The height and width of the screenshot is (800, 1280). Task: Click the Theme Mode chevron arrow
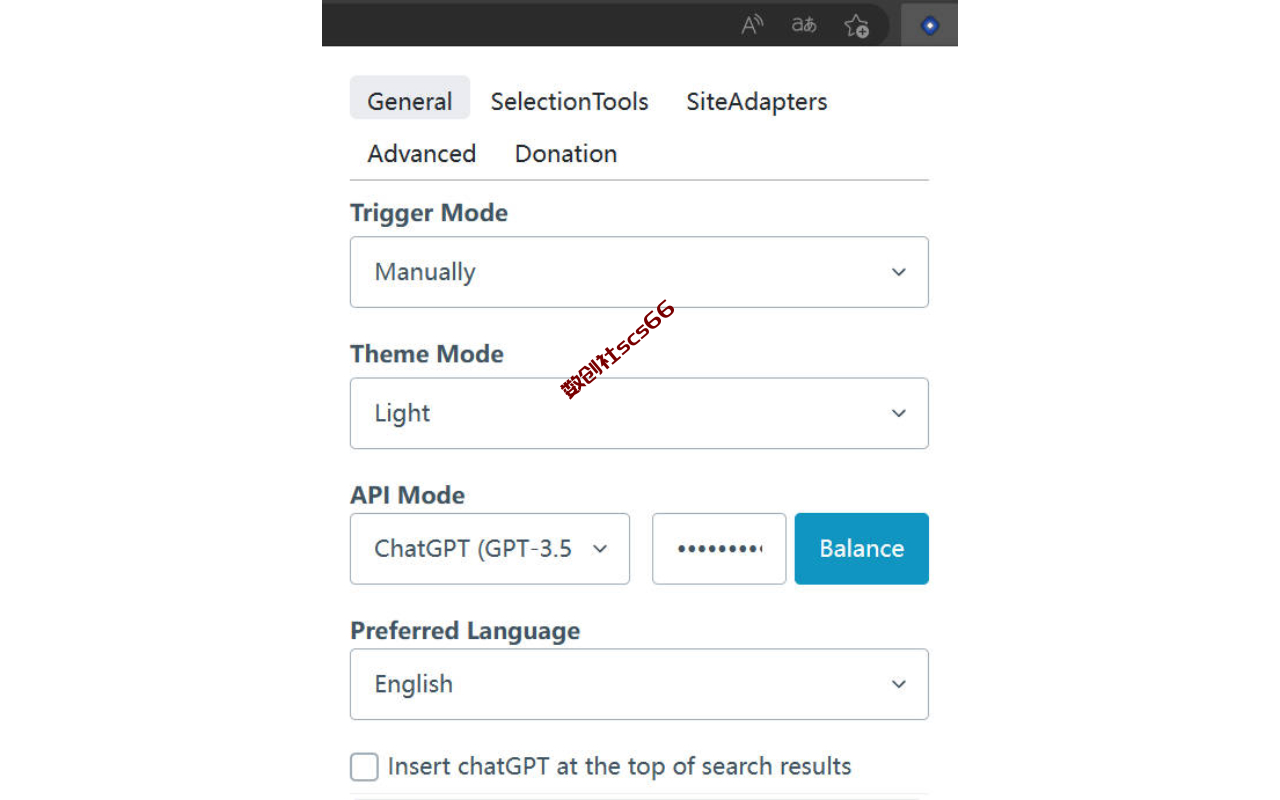point(899,413)
